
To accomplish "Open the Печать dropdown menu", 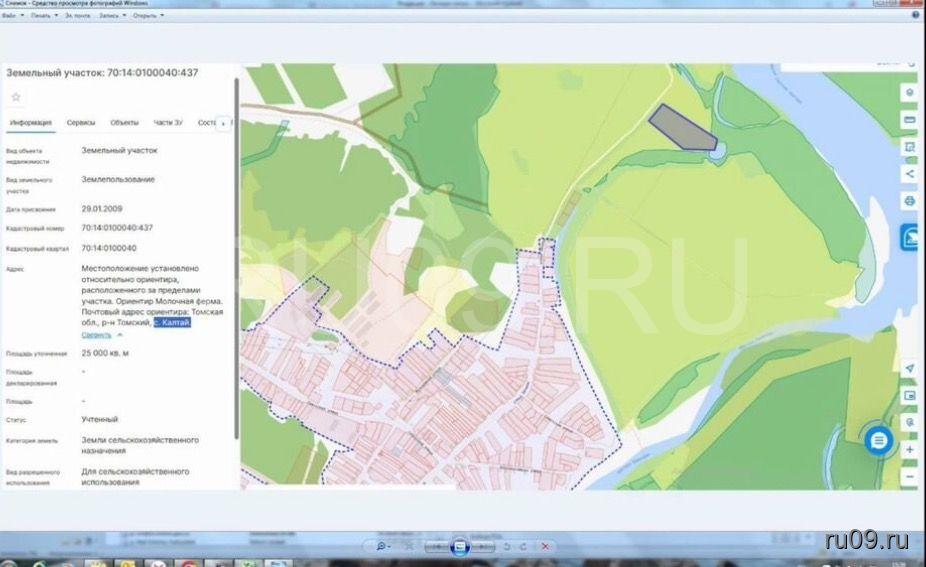I will coord(44,16).
